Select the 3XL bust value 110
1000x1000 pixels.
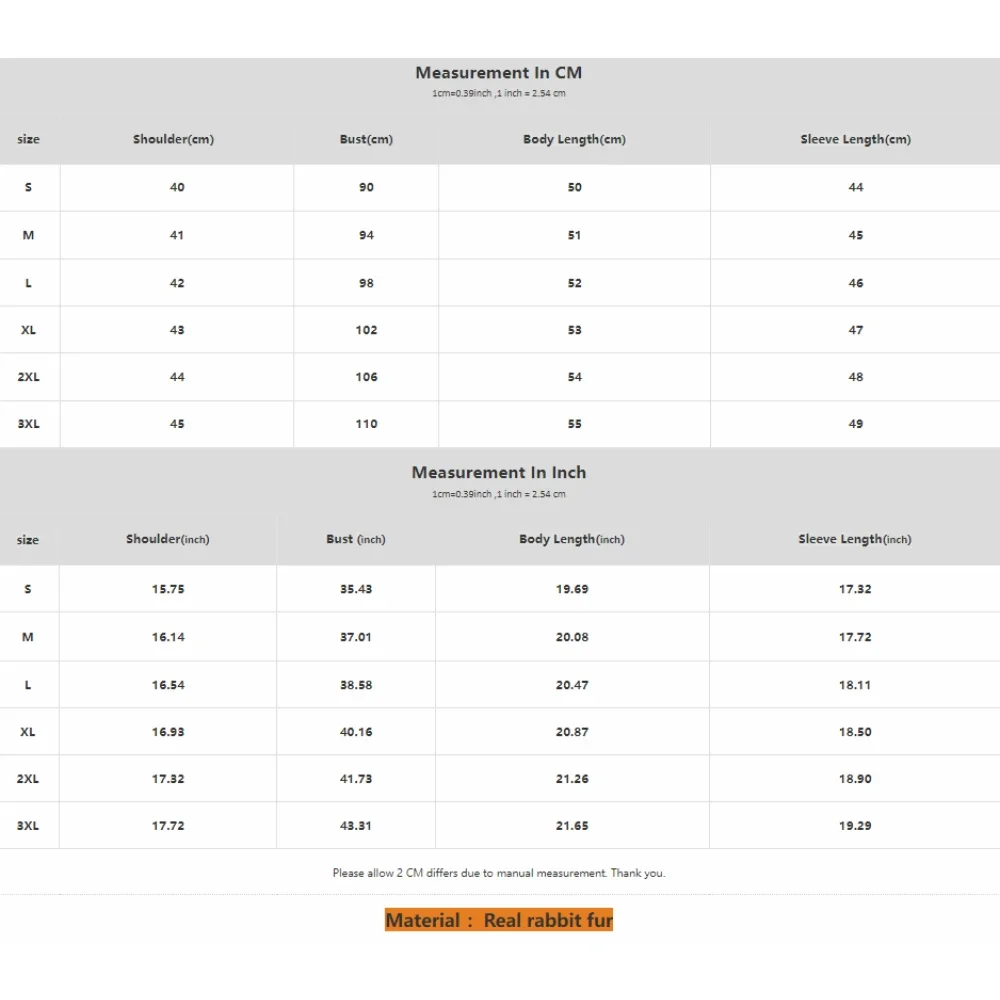click(366, 424)
